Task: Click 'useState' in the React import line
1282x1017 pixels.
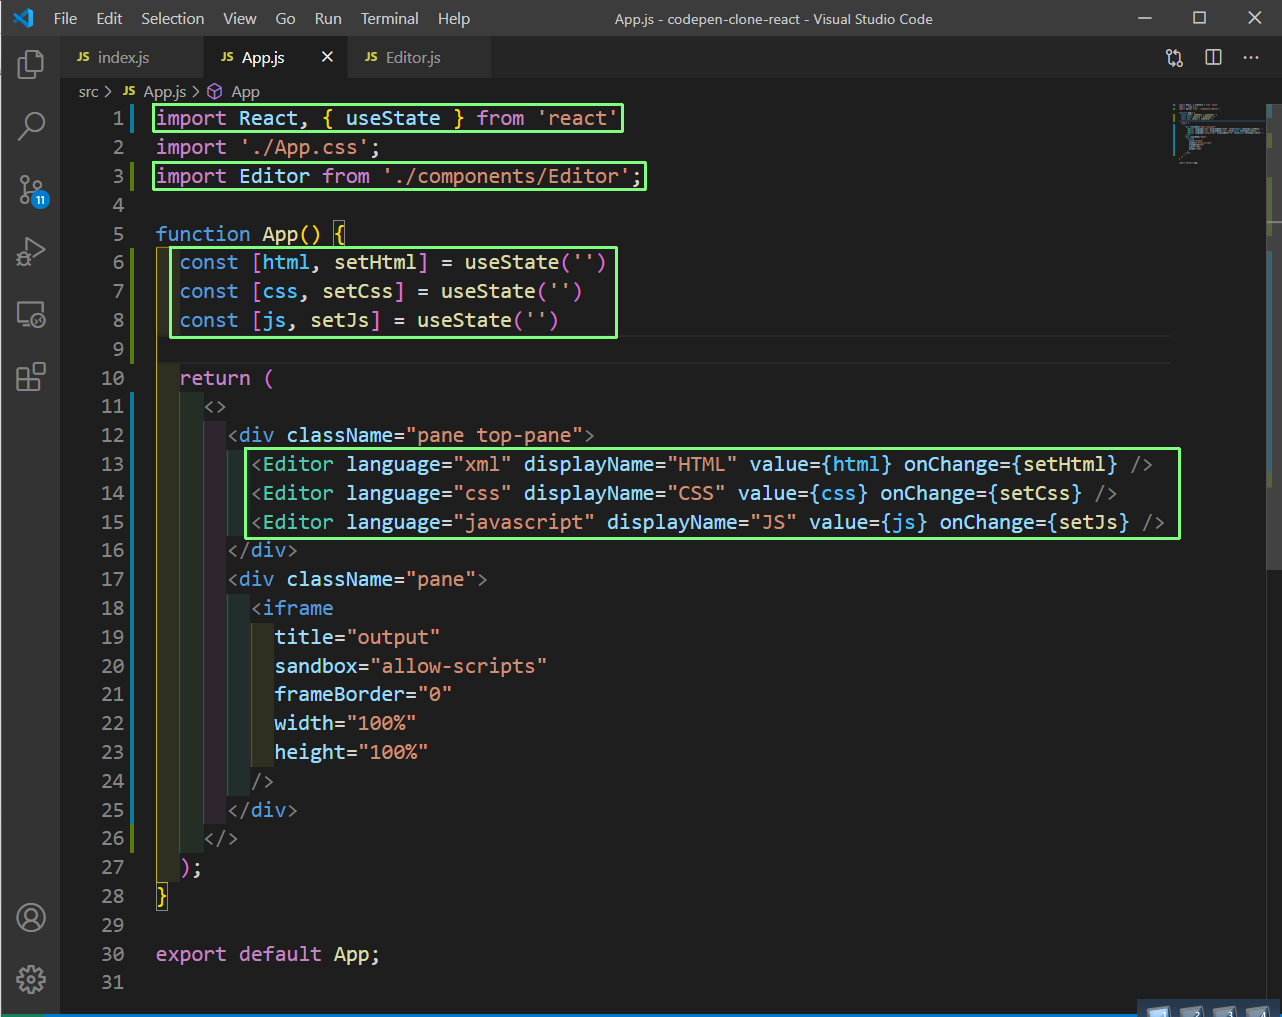Action: [x=393, y=119]
